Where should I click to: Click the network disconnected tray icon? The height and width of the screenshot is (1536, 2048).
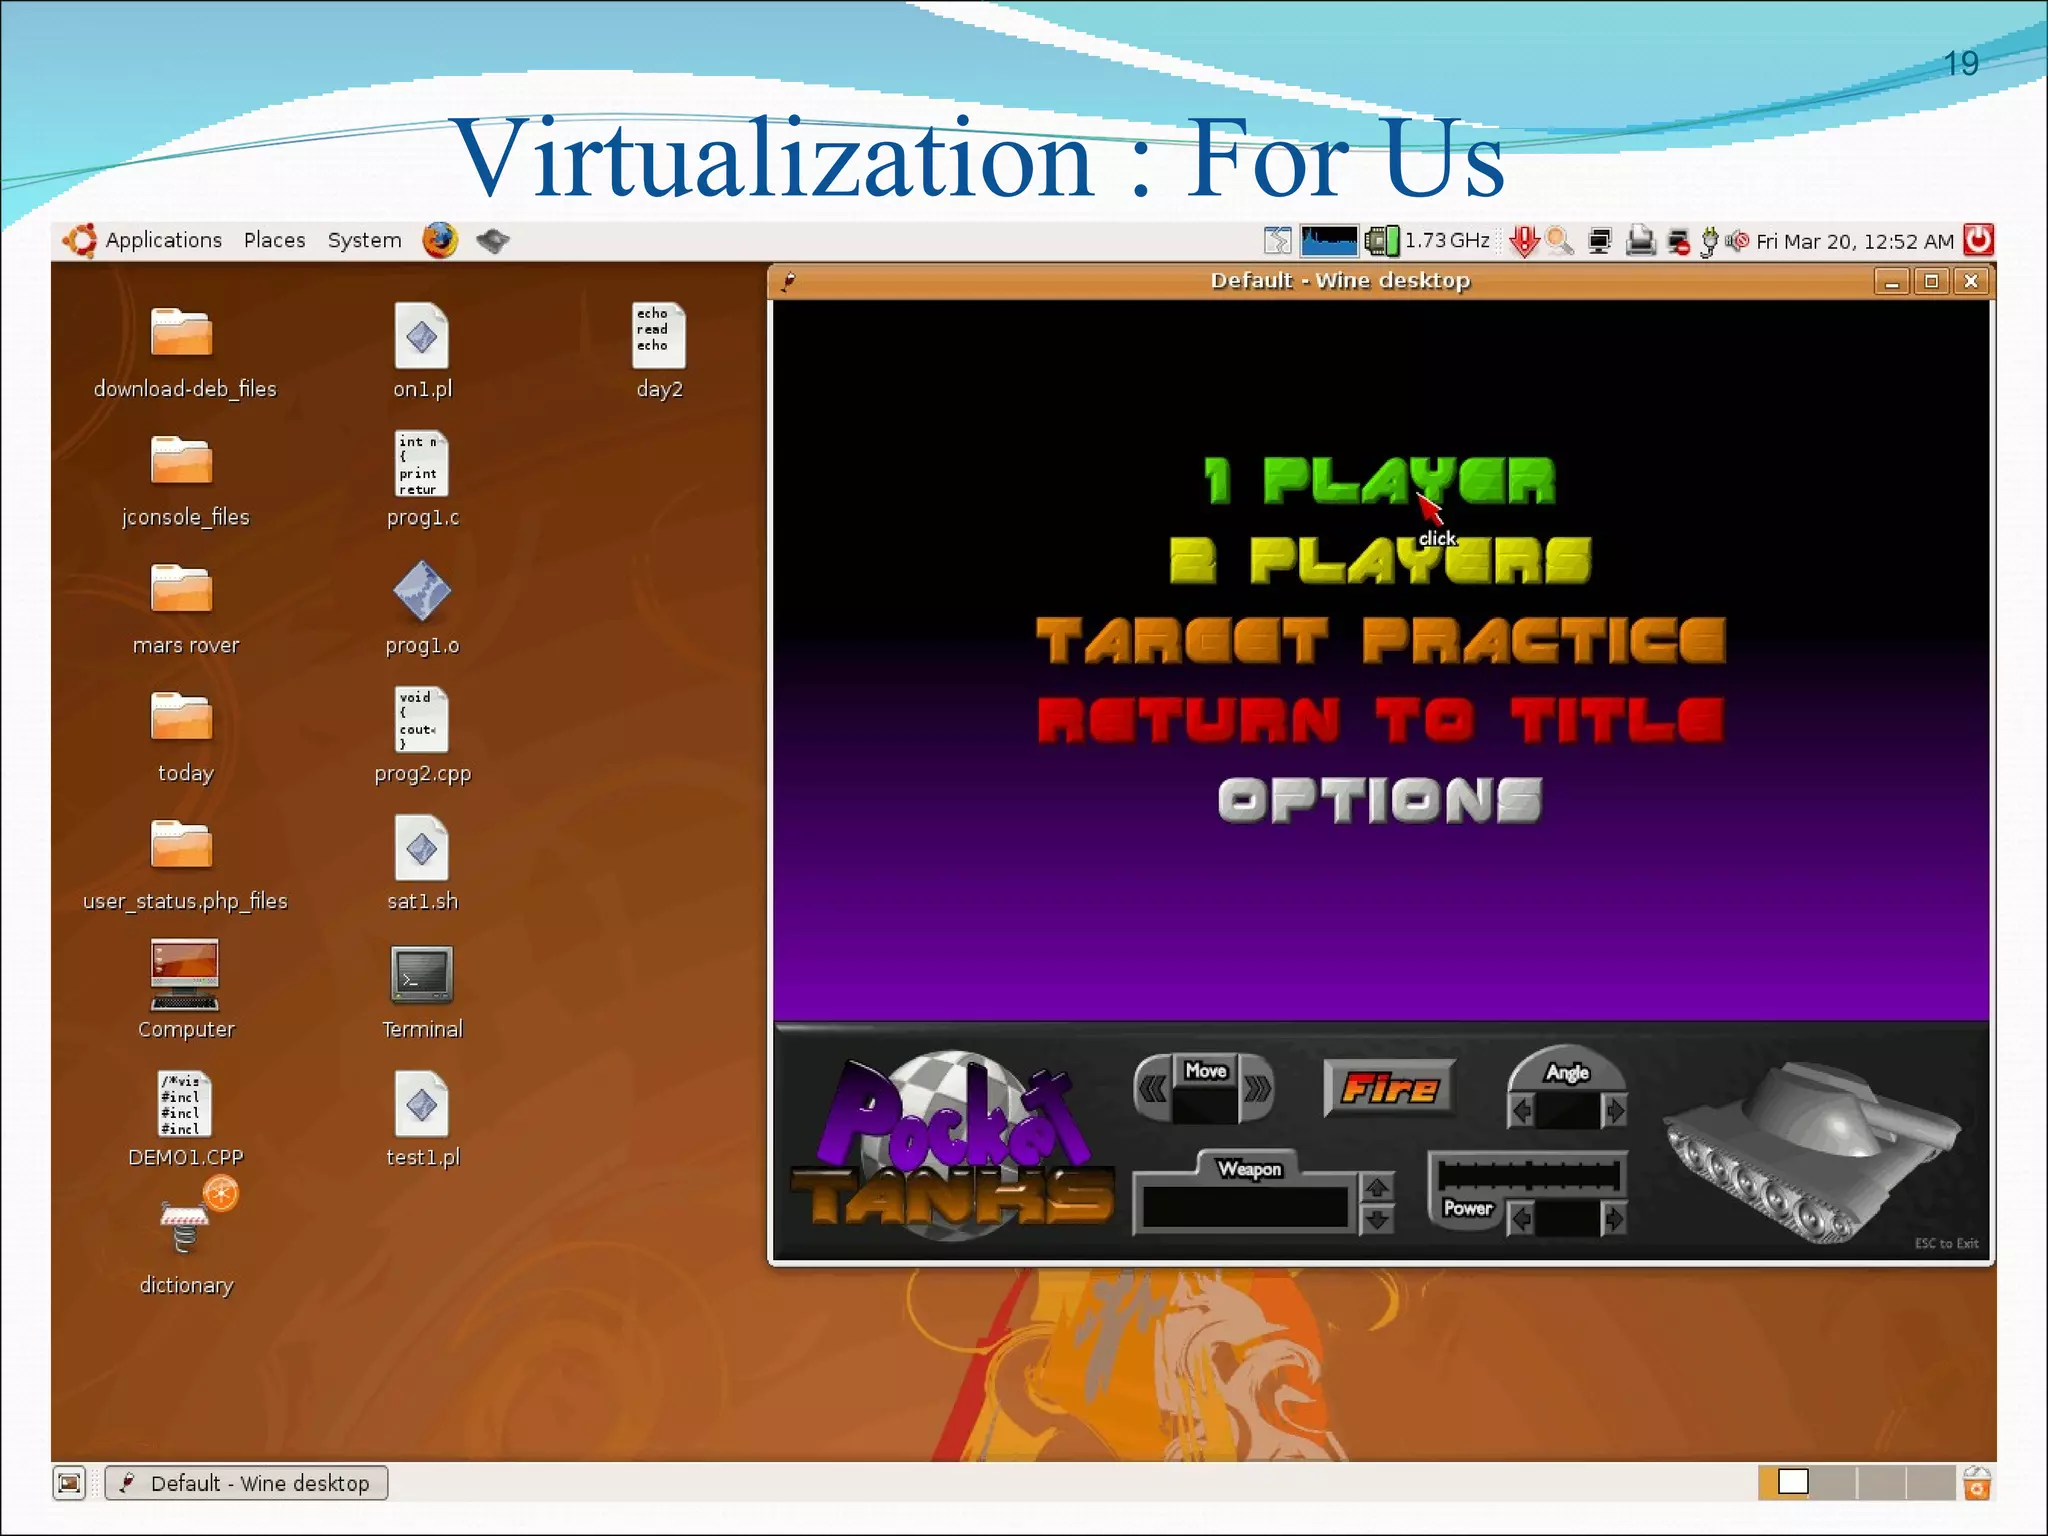pos(1679,241)
